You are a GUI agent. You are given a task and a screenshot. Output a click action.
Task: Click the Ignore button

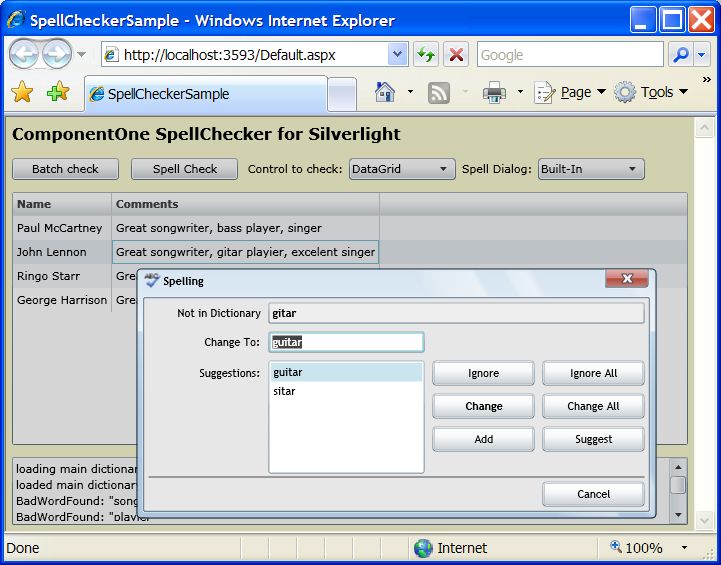click(483, 373)
